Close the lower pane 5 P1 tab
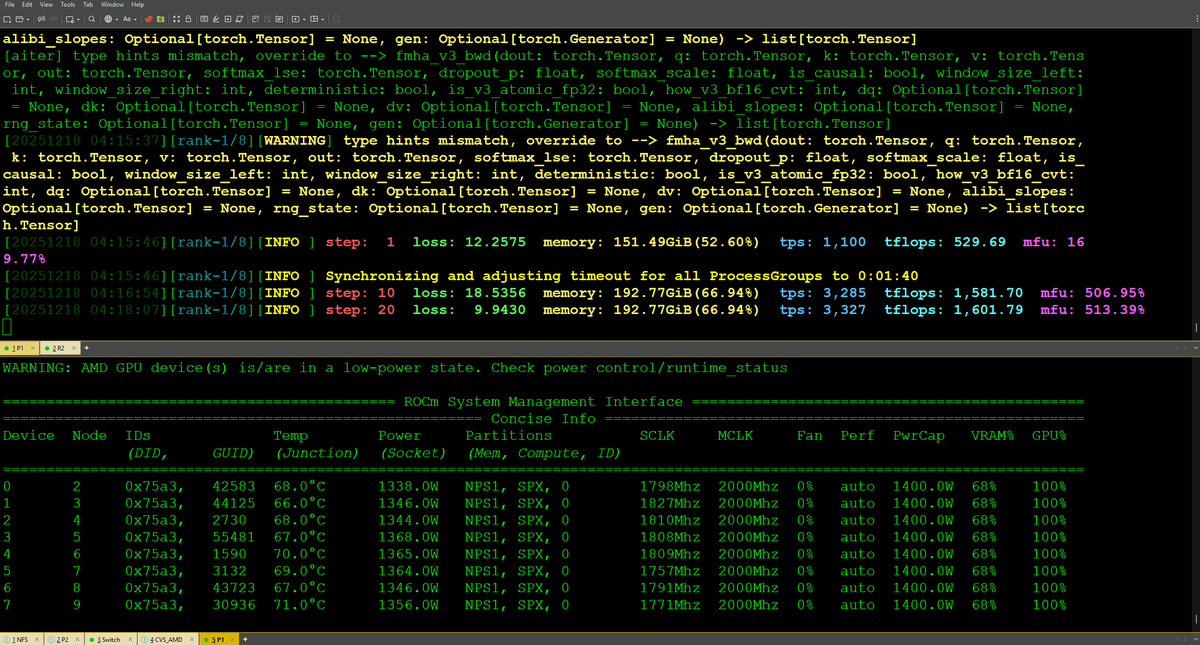The height and width of the screenshot is (645, 1200). pyautogui.click(x=232, y=639)
